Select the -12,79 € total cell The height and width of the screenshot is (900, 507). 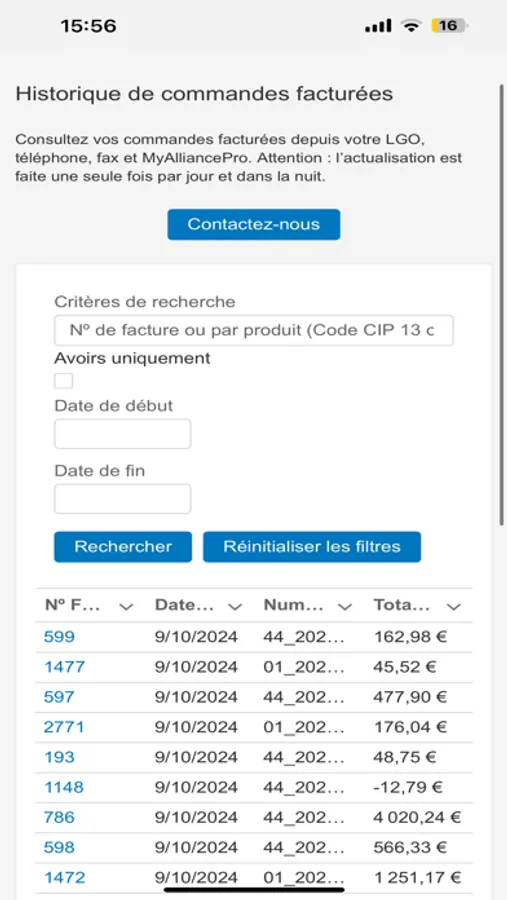[408, 788]
